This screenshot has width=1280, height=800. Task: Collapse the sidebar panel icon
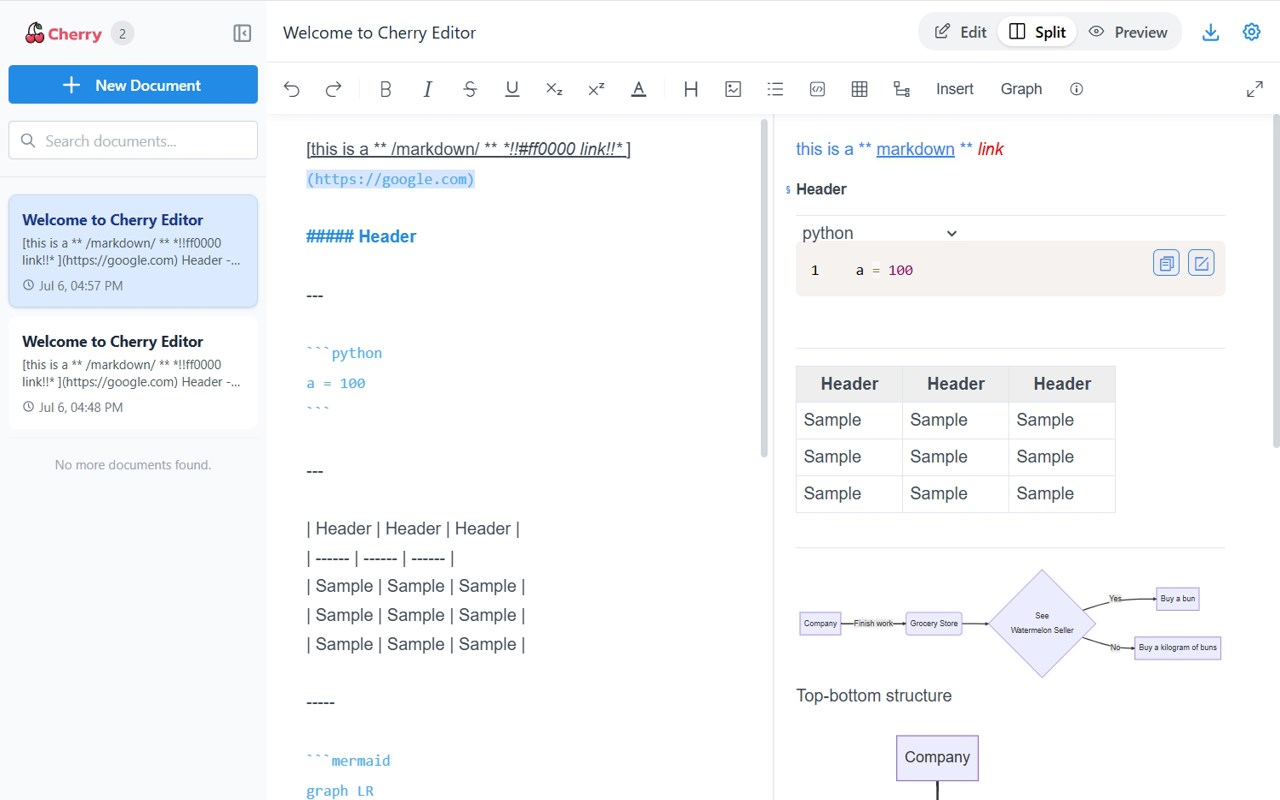[x=242, y=33]
